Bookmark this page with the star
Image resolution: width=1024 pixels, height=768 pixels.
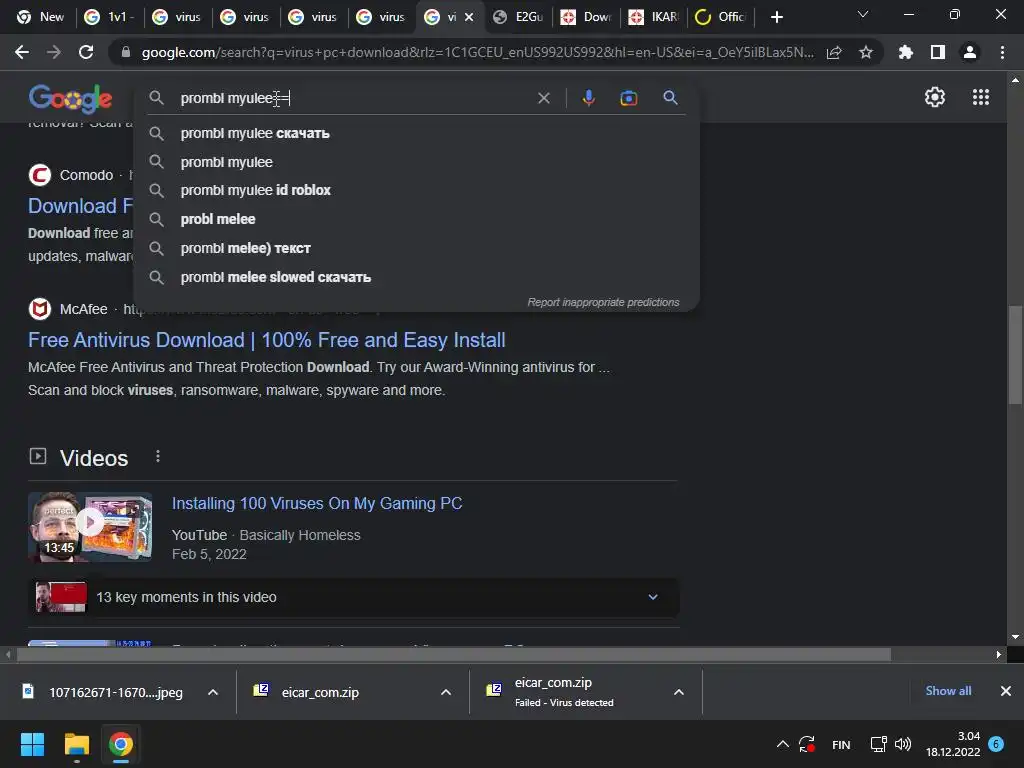pyautogui.click(x=866, y=52)
